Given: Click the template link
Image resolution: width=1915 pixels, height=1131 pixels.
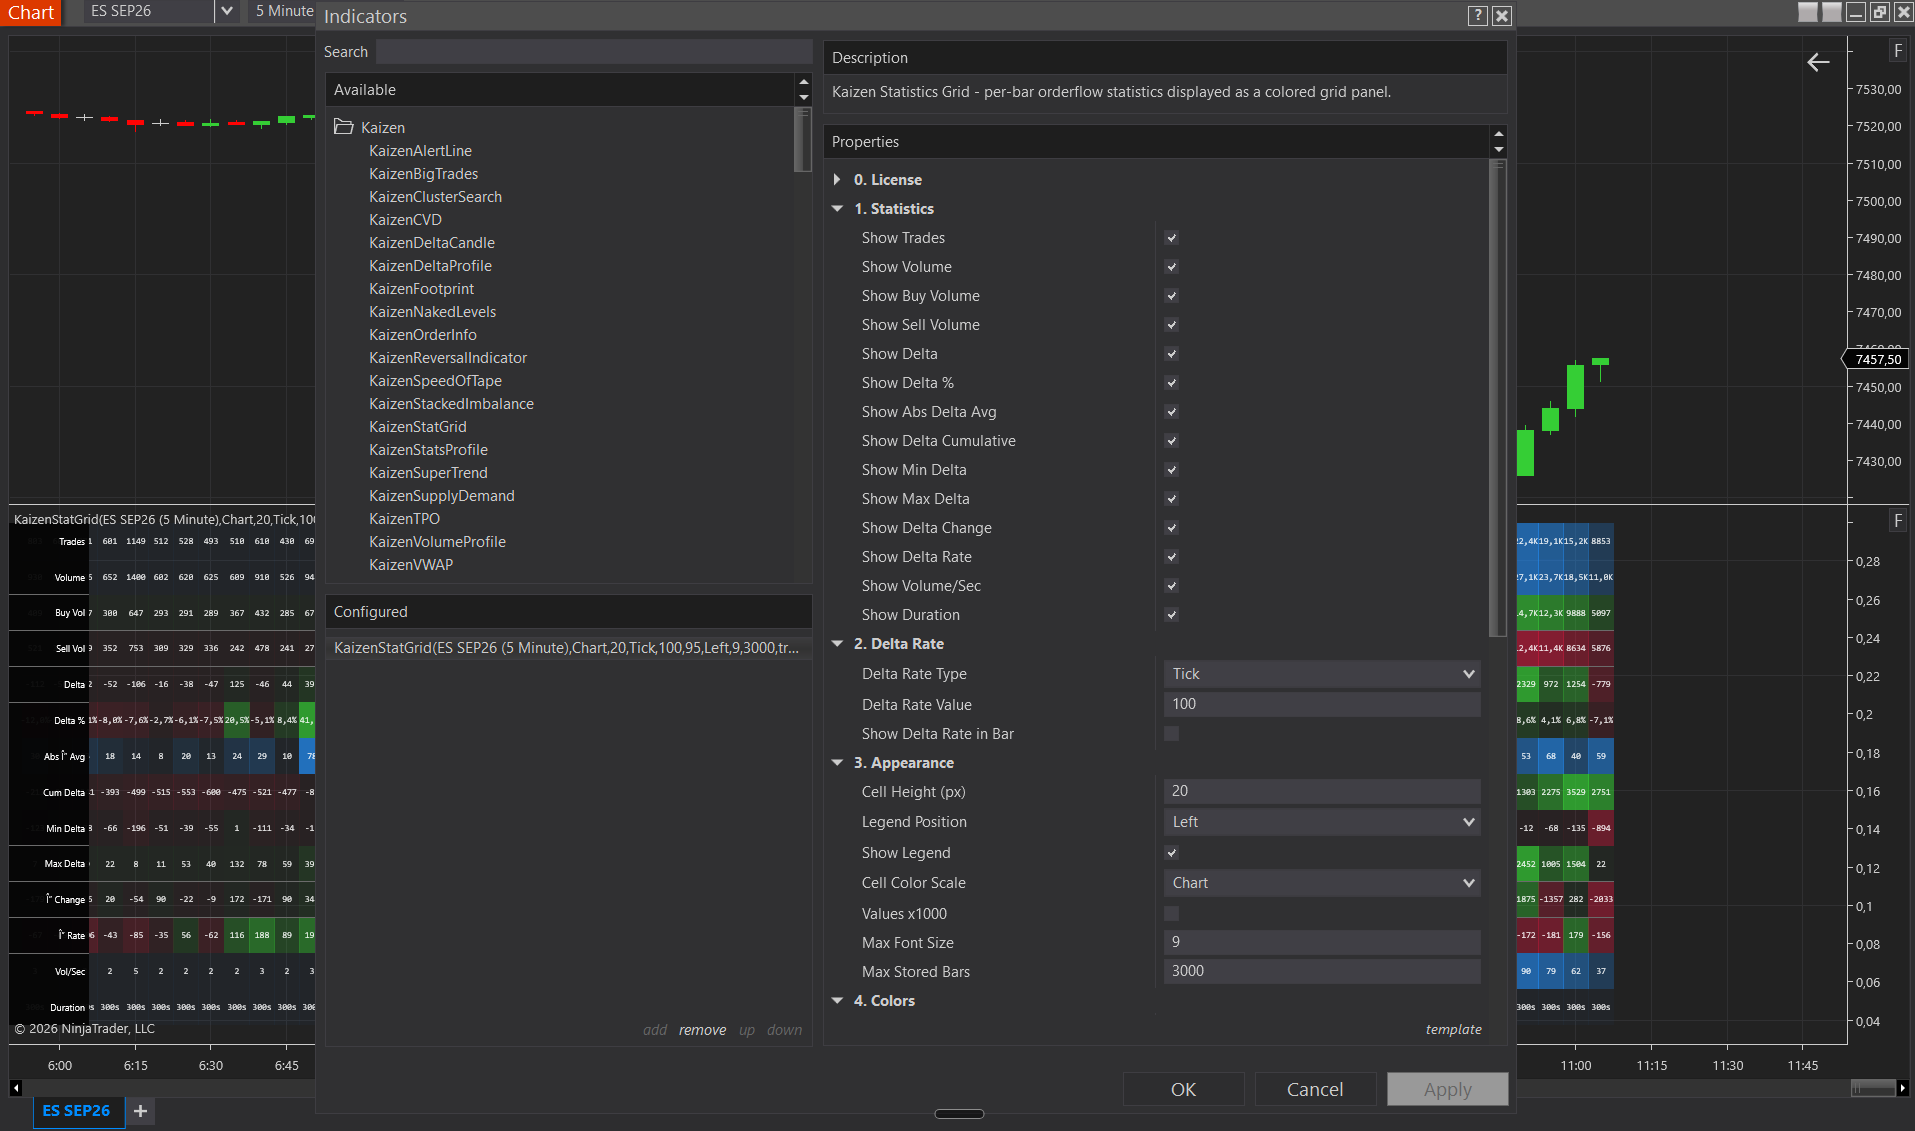Looking at the screenshot, I should click(1453, 1029).
